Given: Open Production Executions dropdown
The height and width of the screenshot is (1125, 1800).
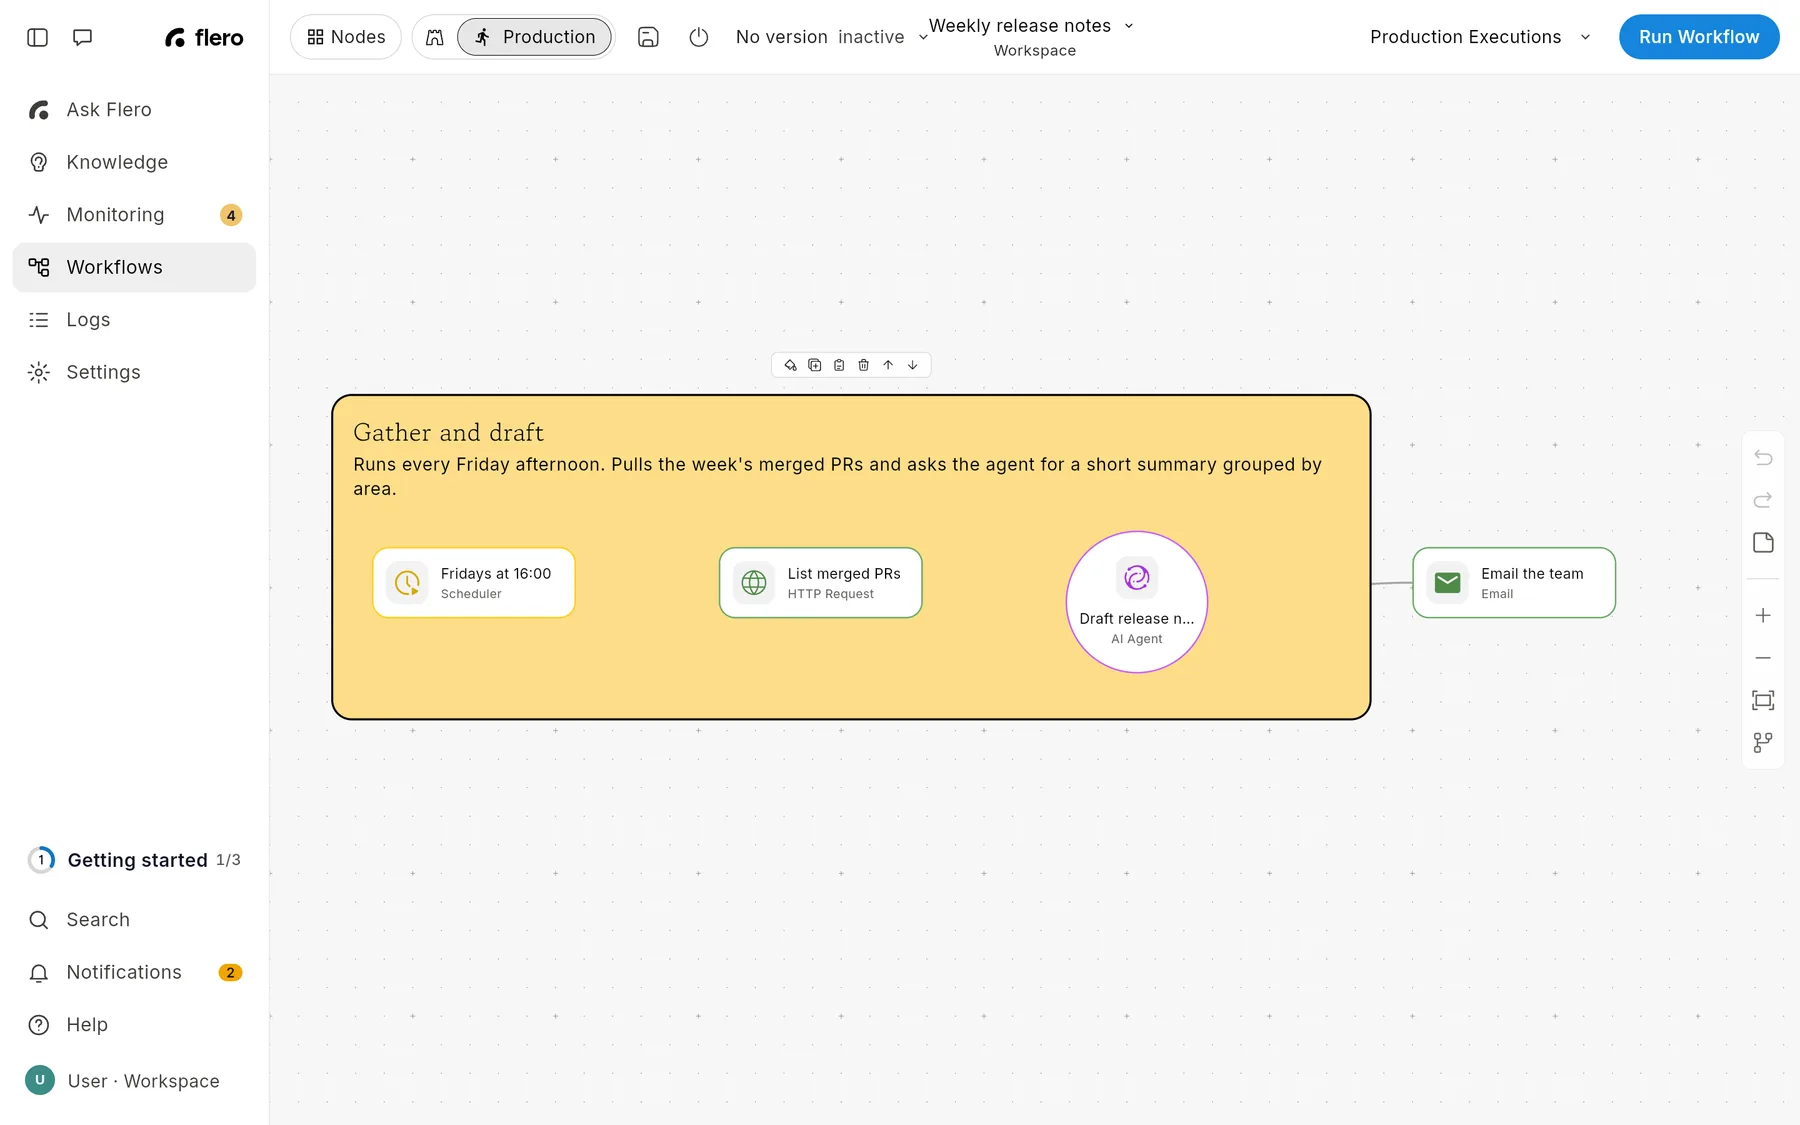Looking at the screenshot, I should 1480,37.
